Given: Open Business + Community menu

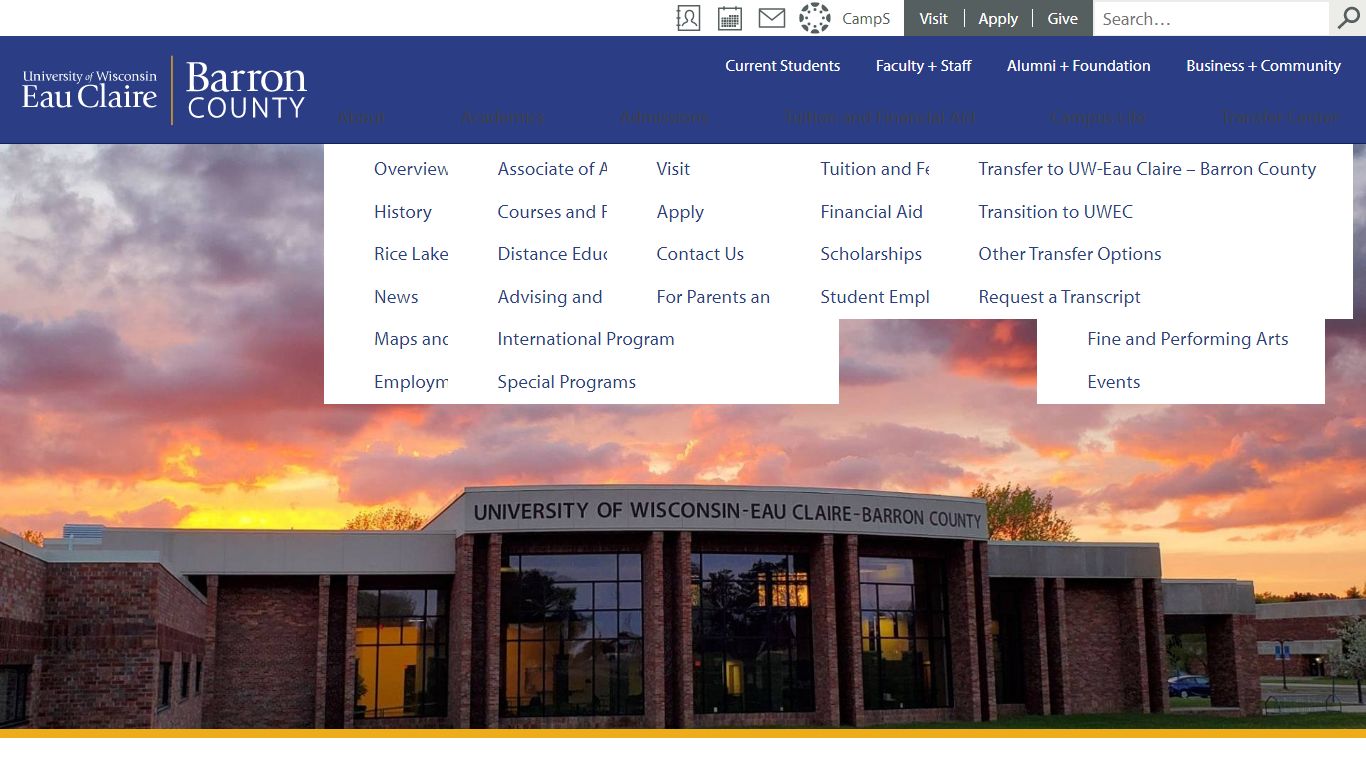Looking at the screenshot, I should coord(1263,66).
